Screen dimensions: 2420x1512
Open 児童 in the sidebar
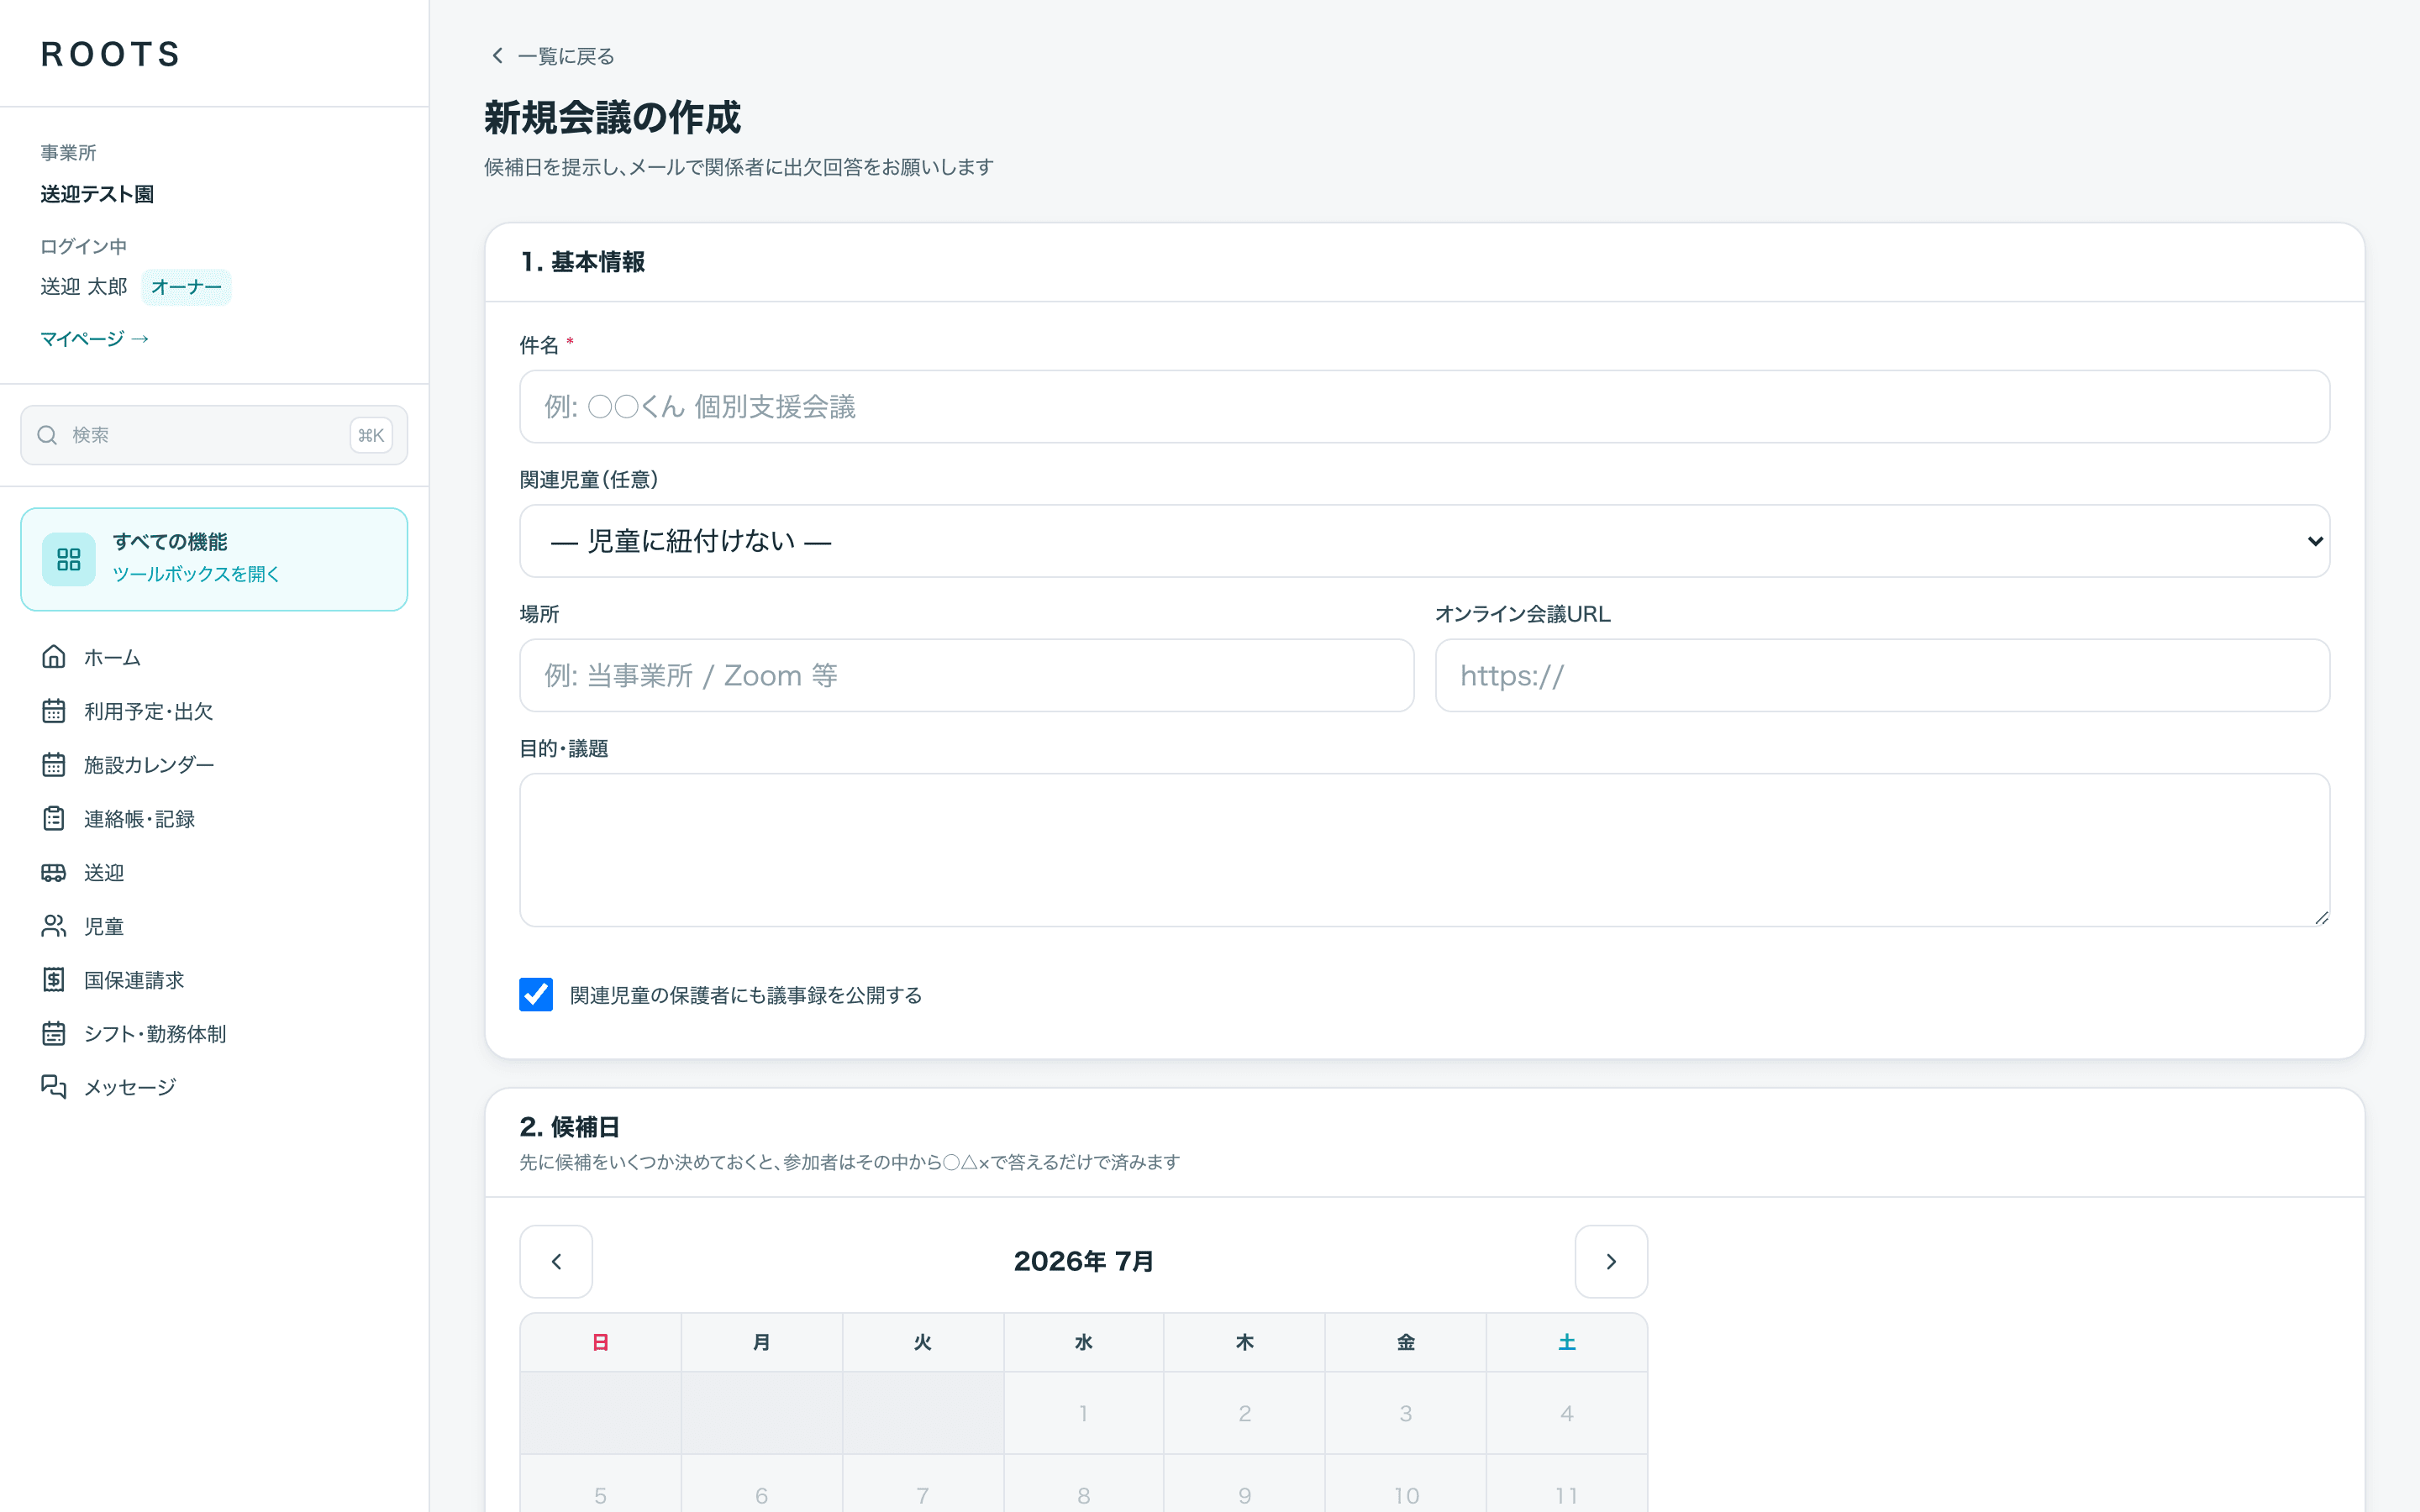click(214, 926)
